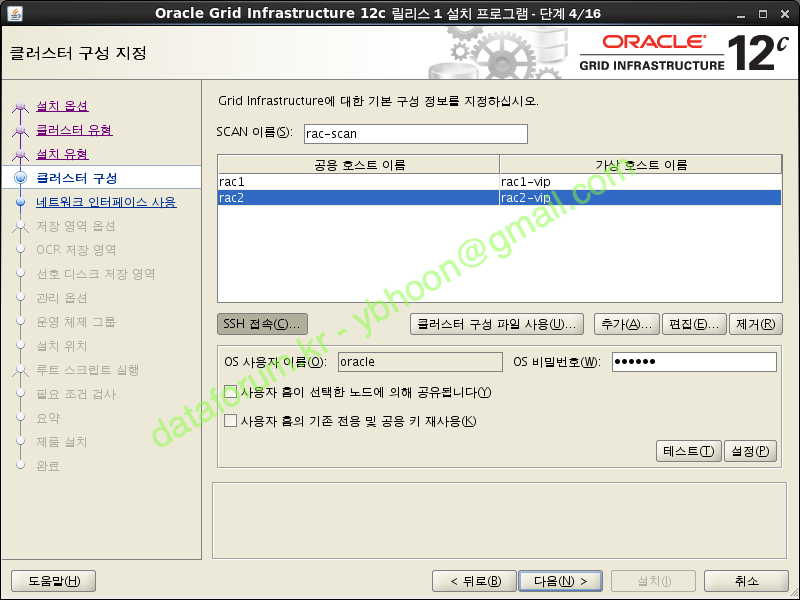Collapse the SSH 접속 section
Viewport: 800px width, 600px height.
pyautogui.click(x=262, y=324)
